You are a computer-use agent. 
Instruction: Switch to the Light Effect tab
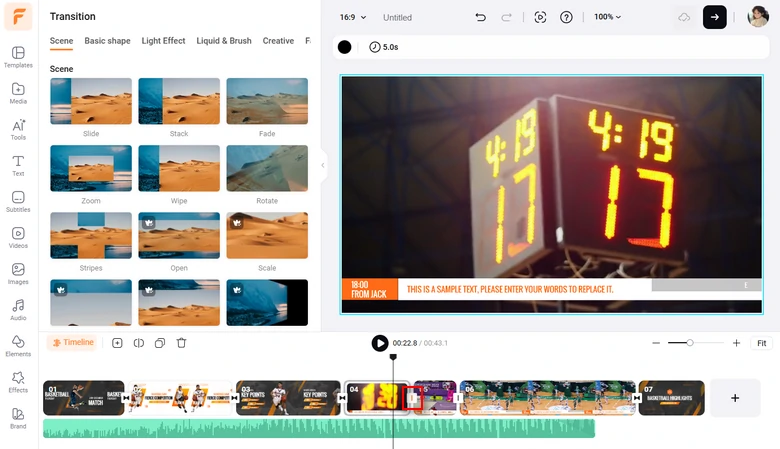(x=163, y=41)
